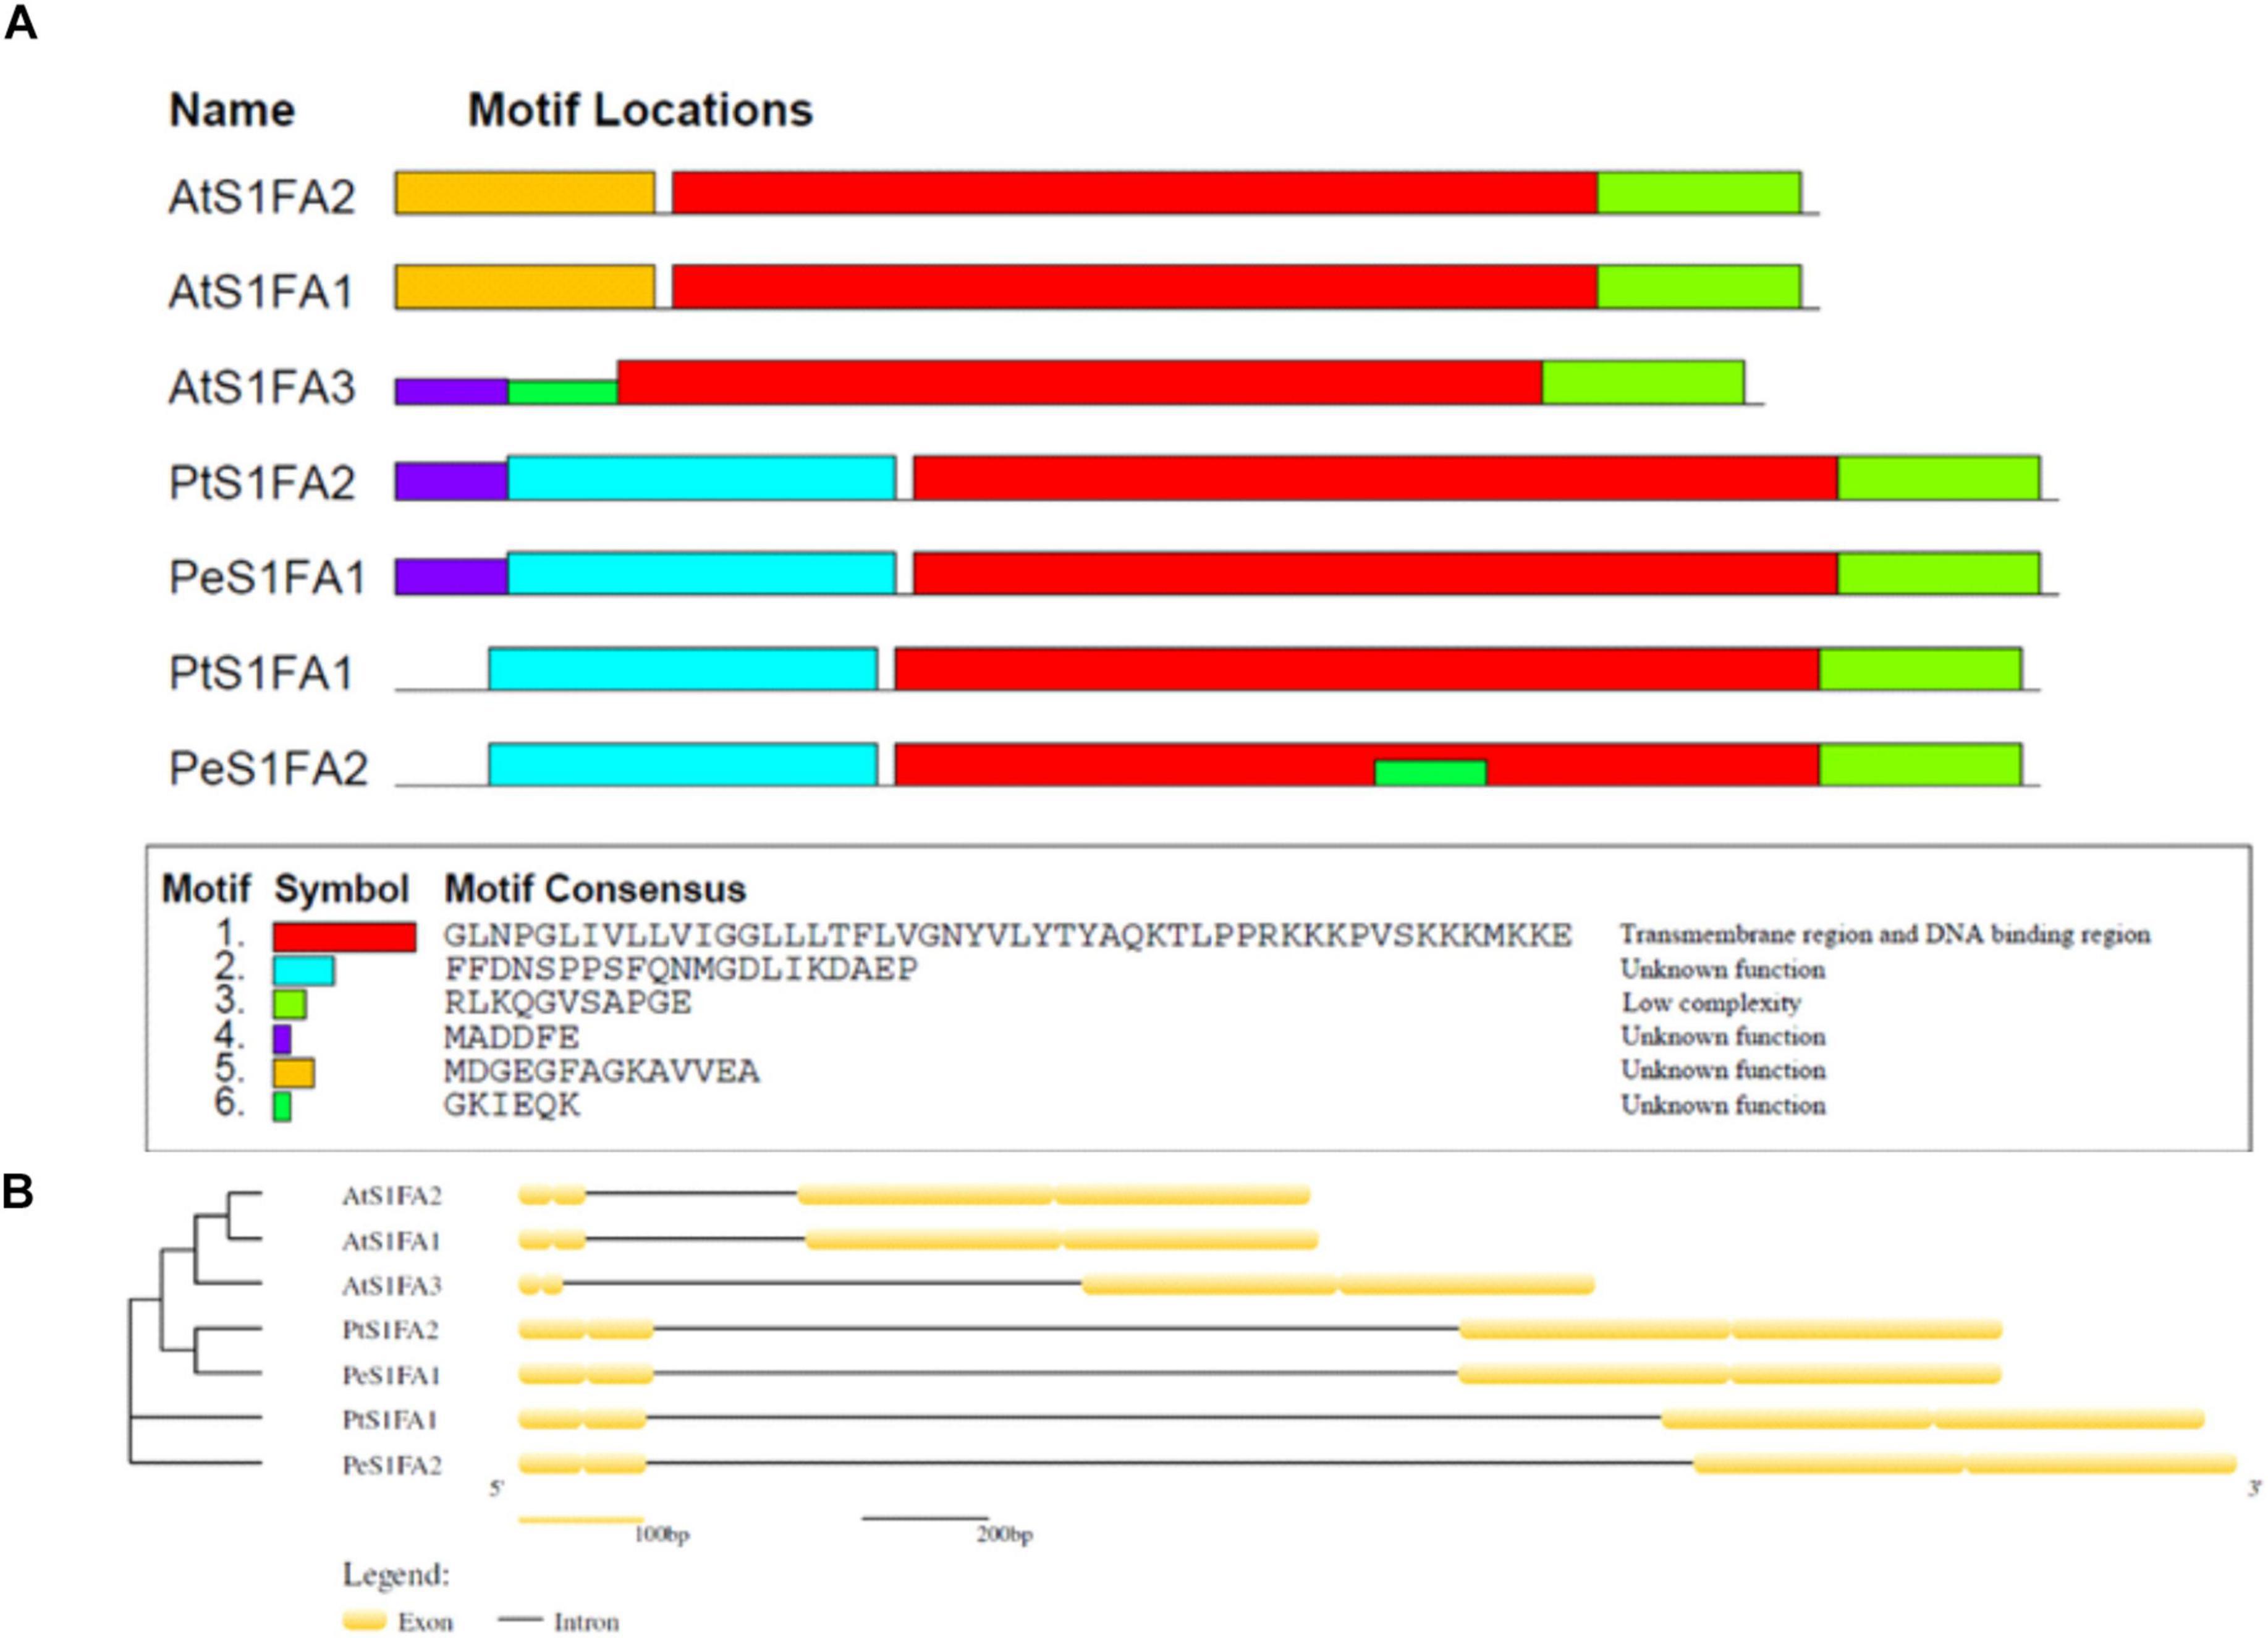2268x1638 pixels.
Task: Select the purple motif block on AtS1FA3
Action: [x=452, y=391]
